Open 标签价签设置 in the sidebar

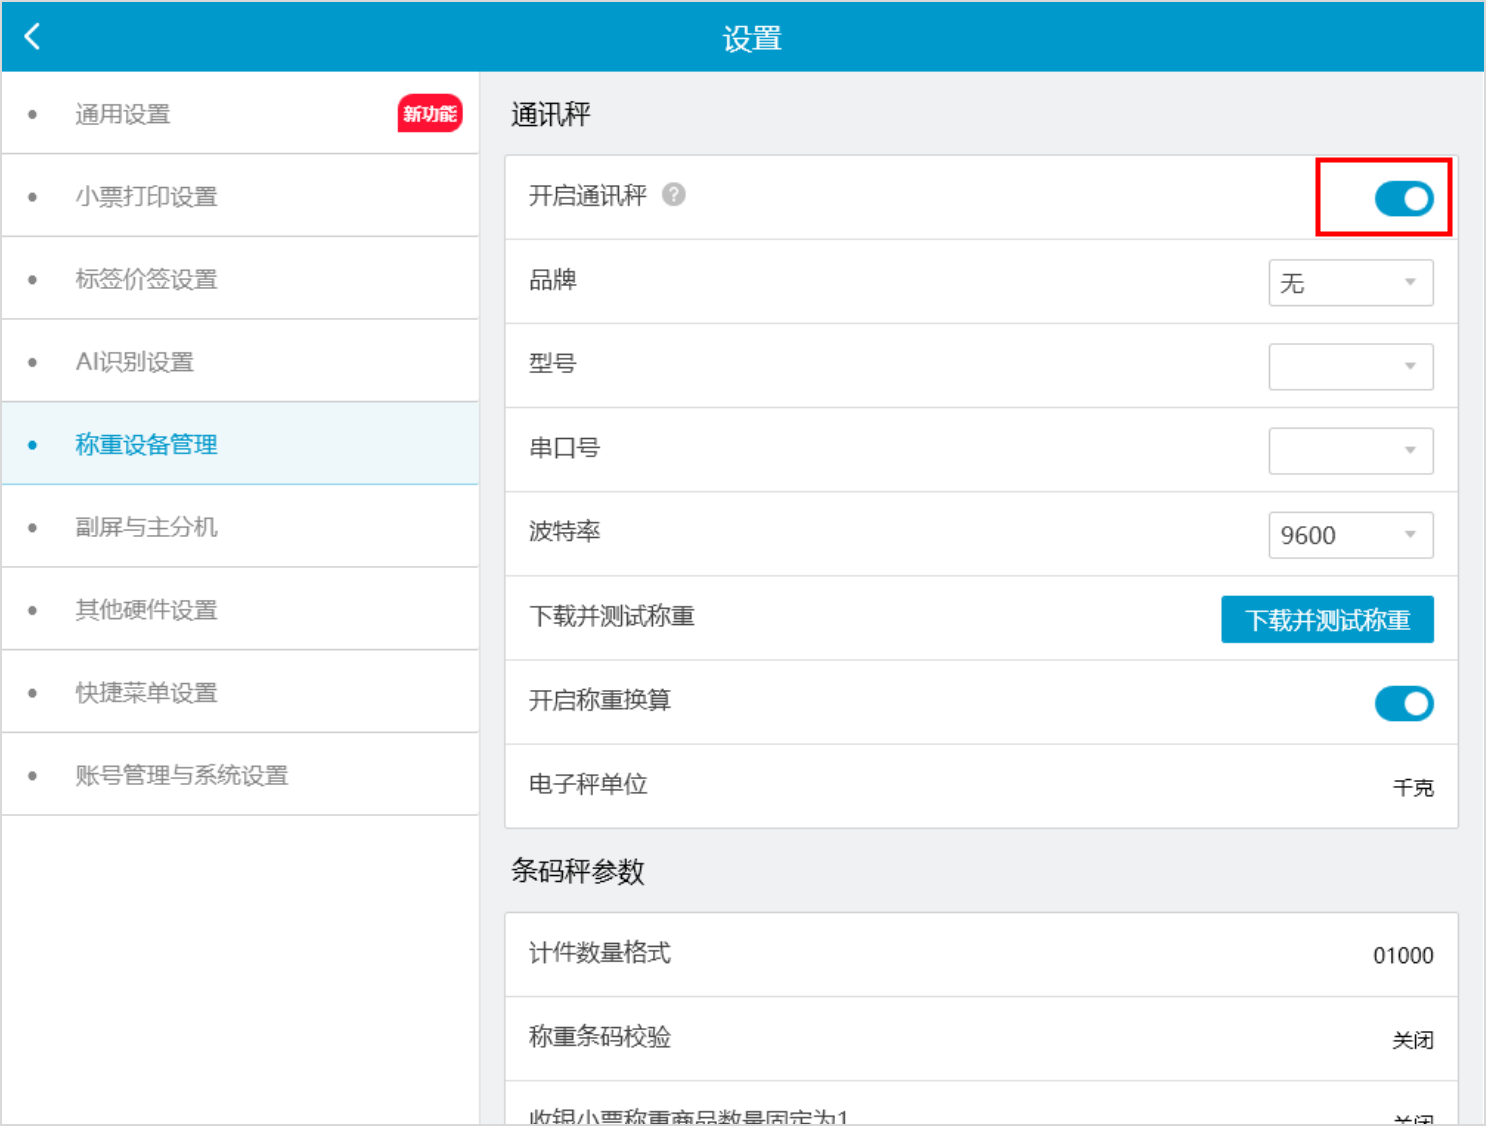click(240, 279)
